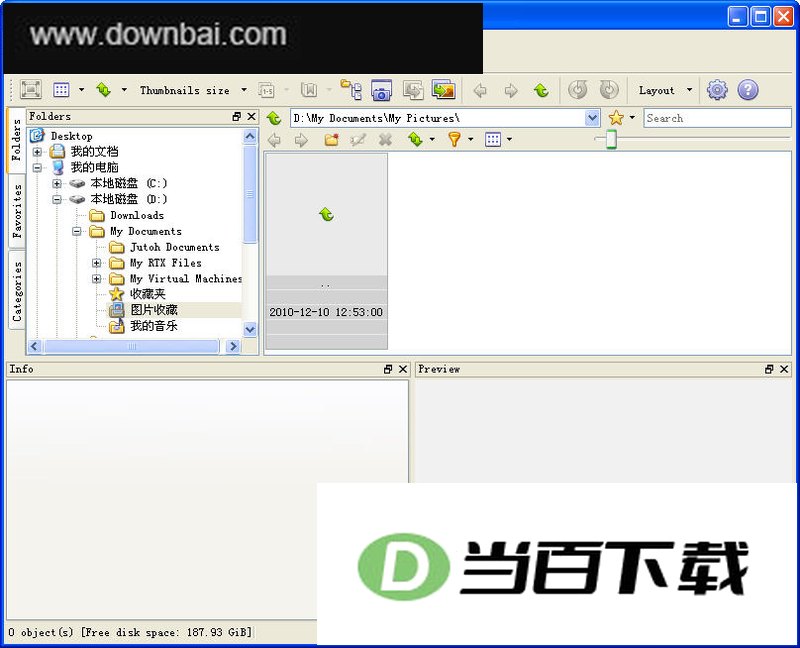Click the rename edit icon

358,139
